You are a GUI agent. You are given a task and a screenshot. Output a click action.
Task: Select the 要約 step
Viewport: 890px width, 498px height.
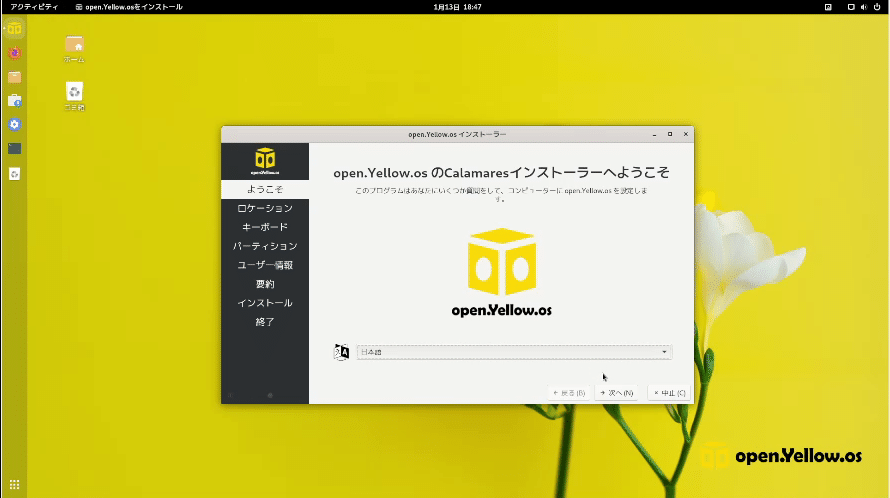[265, 284]
